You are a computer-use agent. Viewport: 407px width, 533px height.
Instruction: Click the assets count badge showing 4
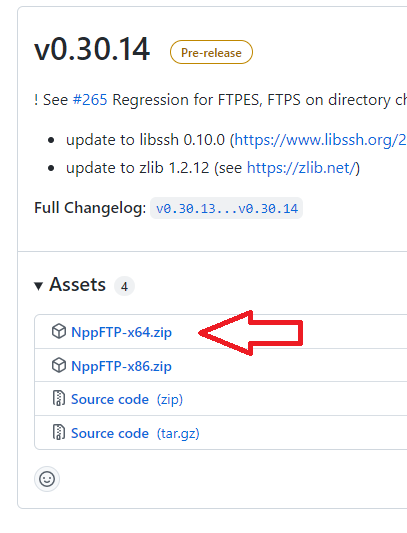[x=124, y=286]
